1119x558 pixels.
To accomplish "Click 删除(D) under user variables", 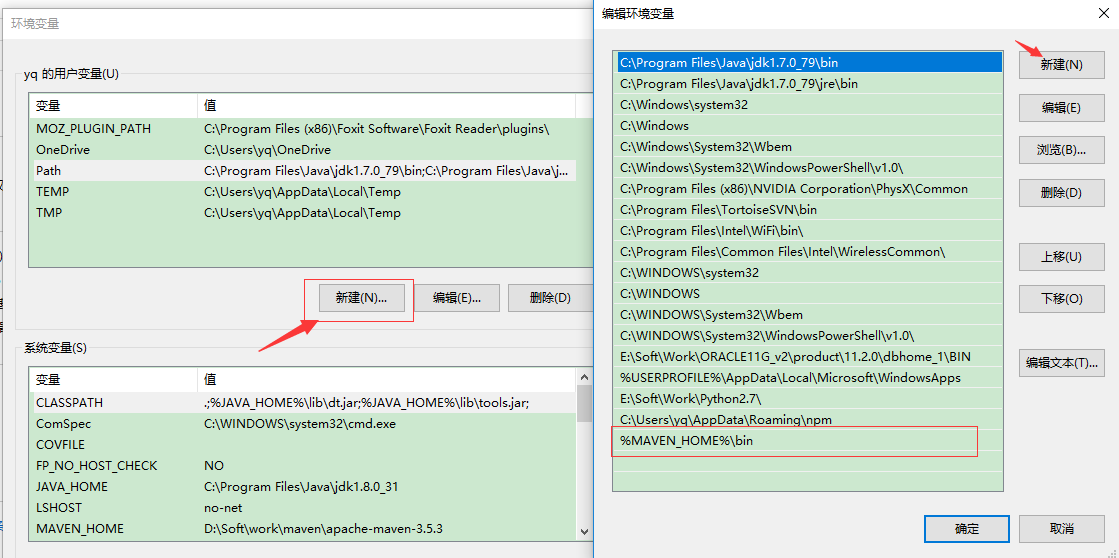I will [x=550, y=298].
